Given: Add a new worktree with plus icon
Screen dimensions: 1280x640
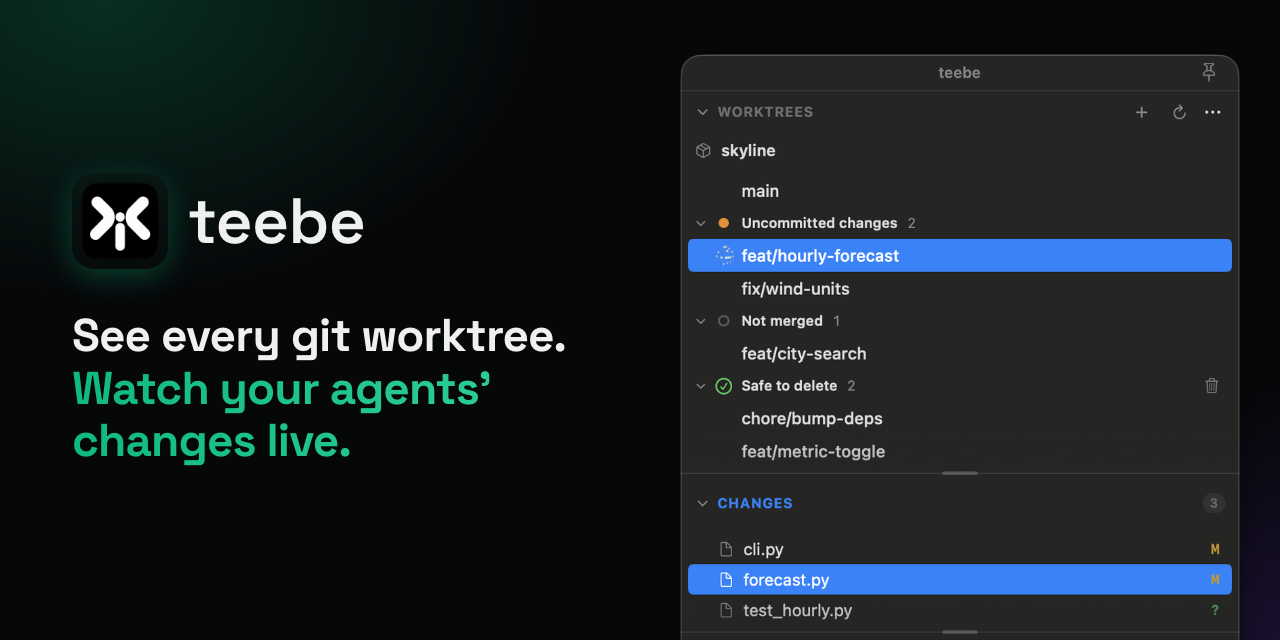Looking at the screenshot, I should coord(1142,112).
